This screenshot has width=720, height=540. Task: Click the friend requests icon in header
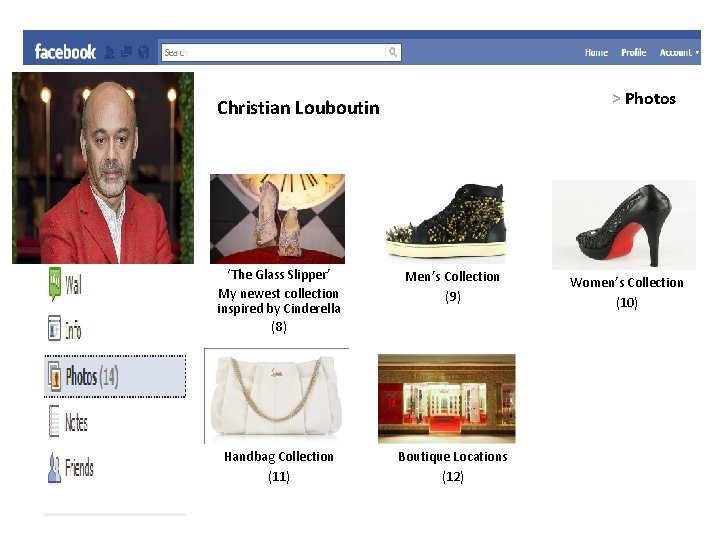click(x=109, y=52)
